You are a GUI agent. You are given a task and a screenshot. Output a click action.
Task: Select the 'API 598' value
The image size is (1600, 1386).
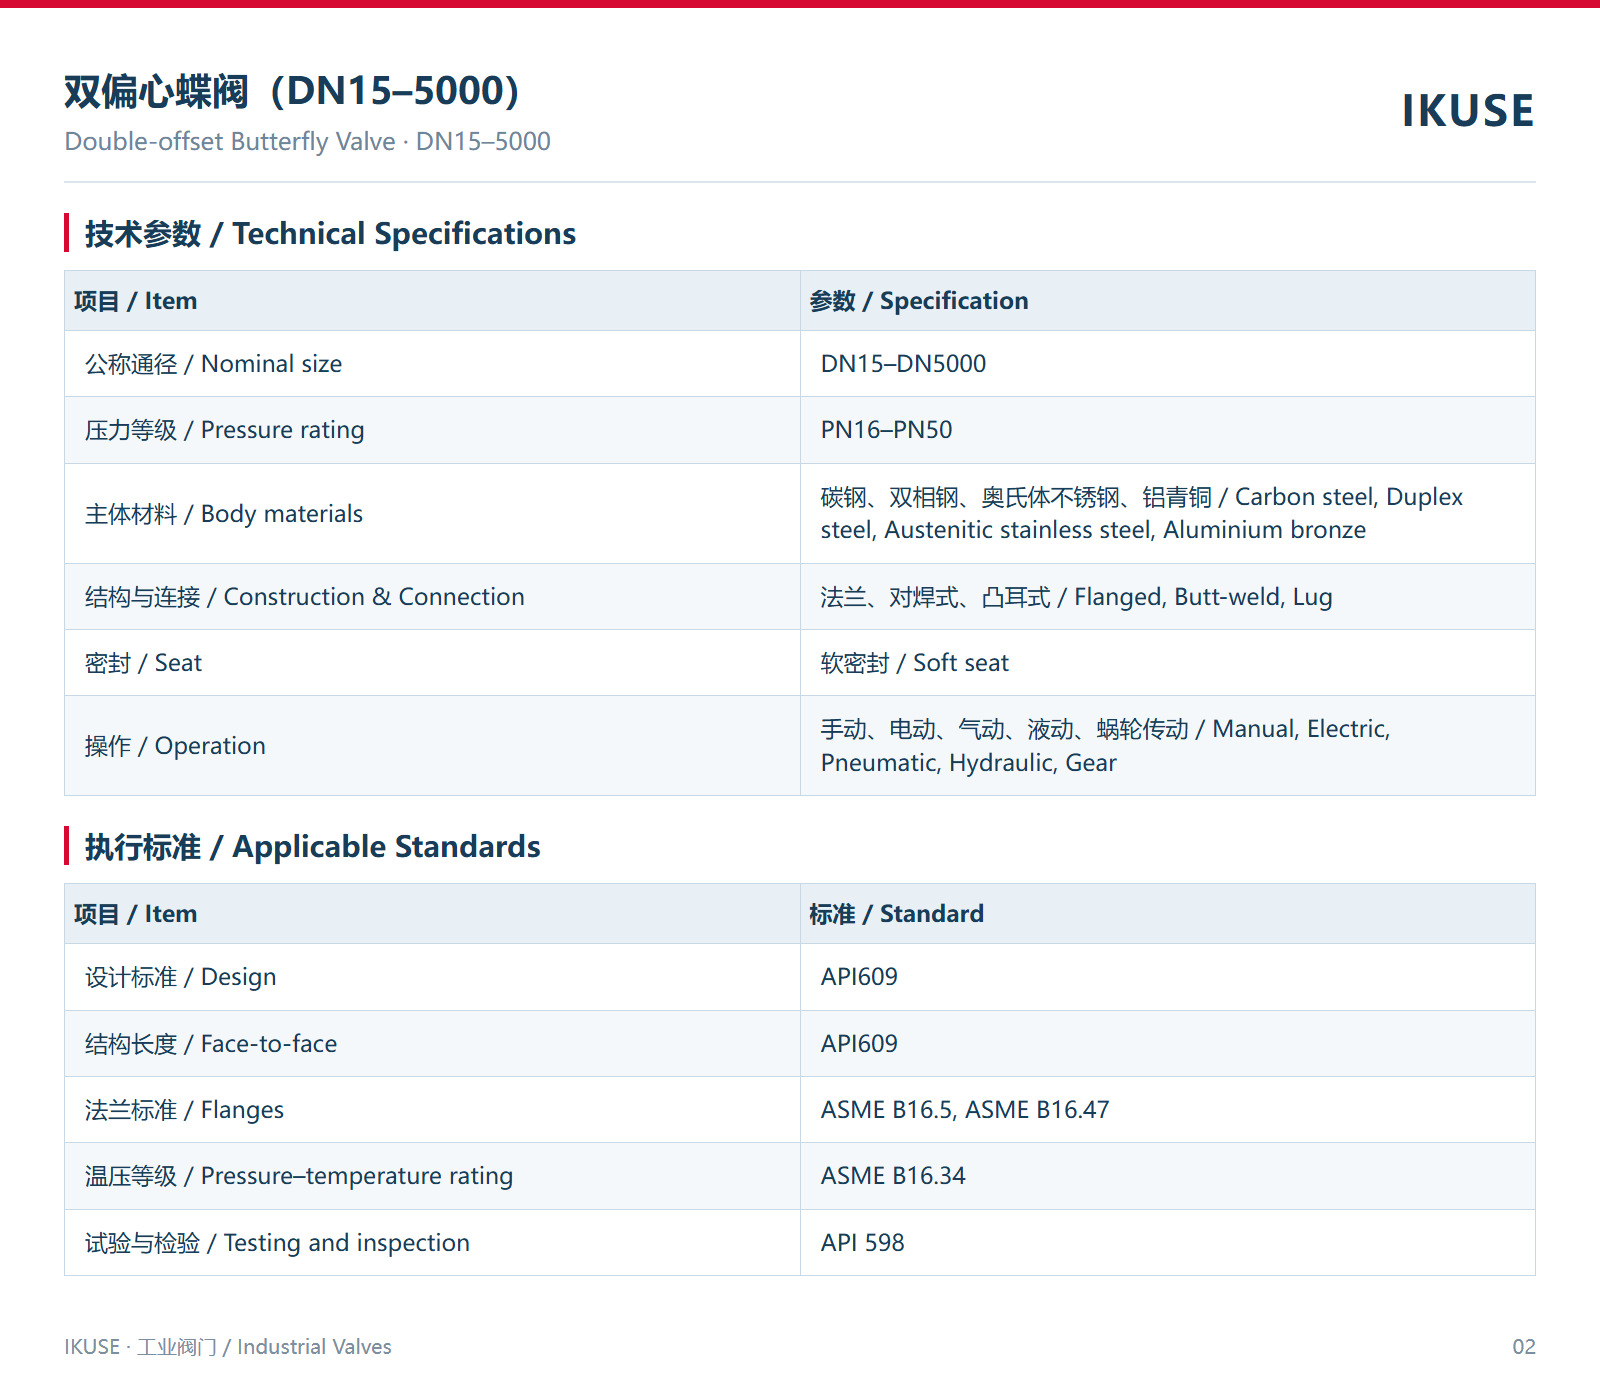tap(862, 1243)
